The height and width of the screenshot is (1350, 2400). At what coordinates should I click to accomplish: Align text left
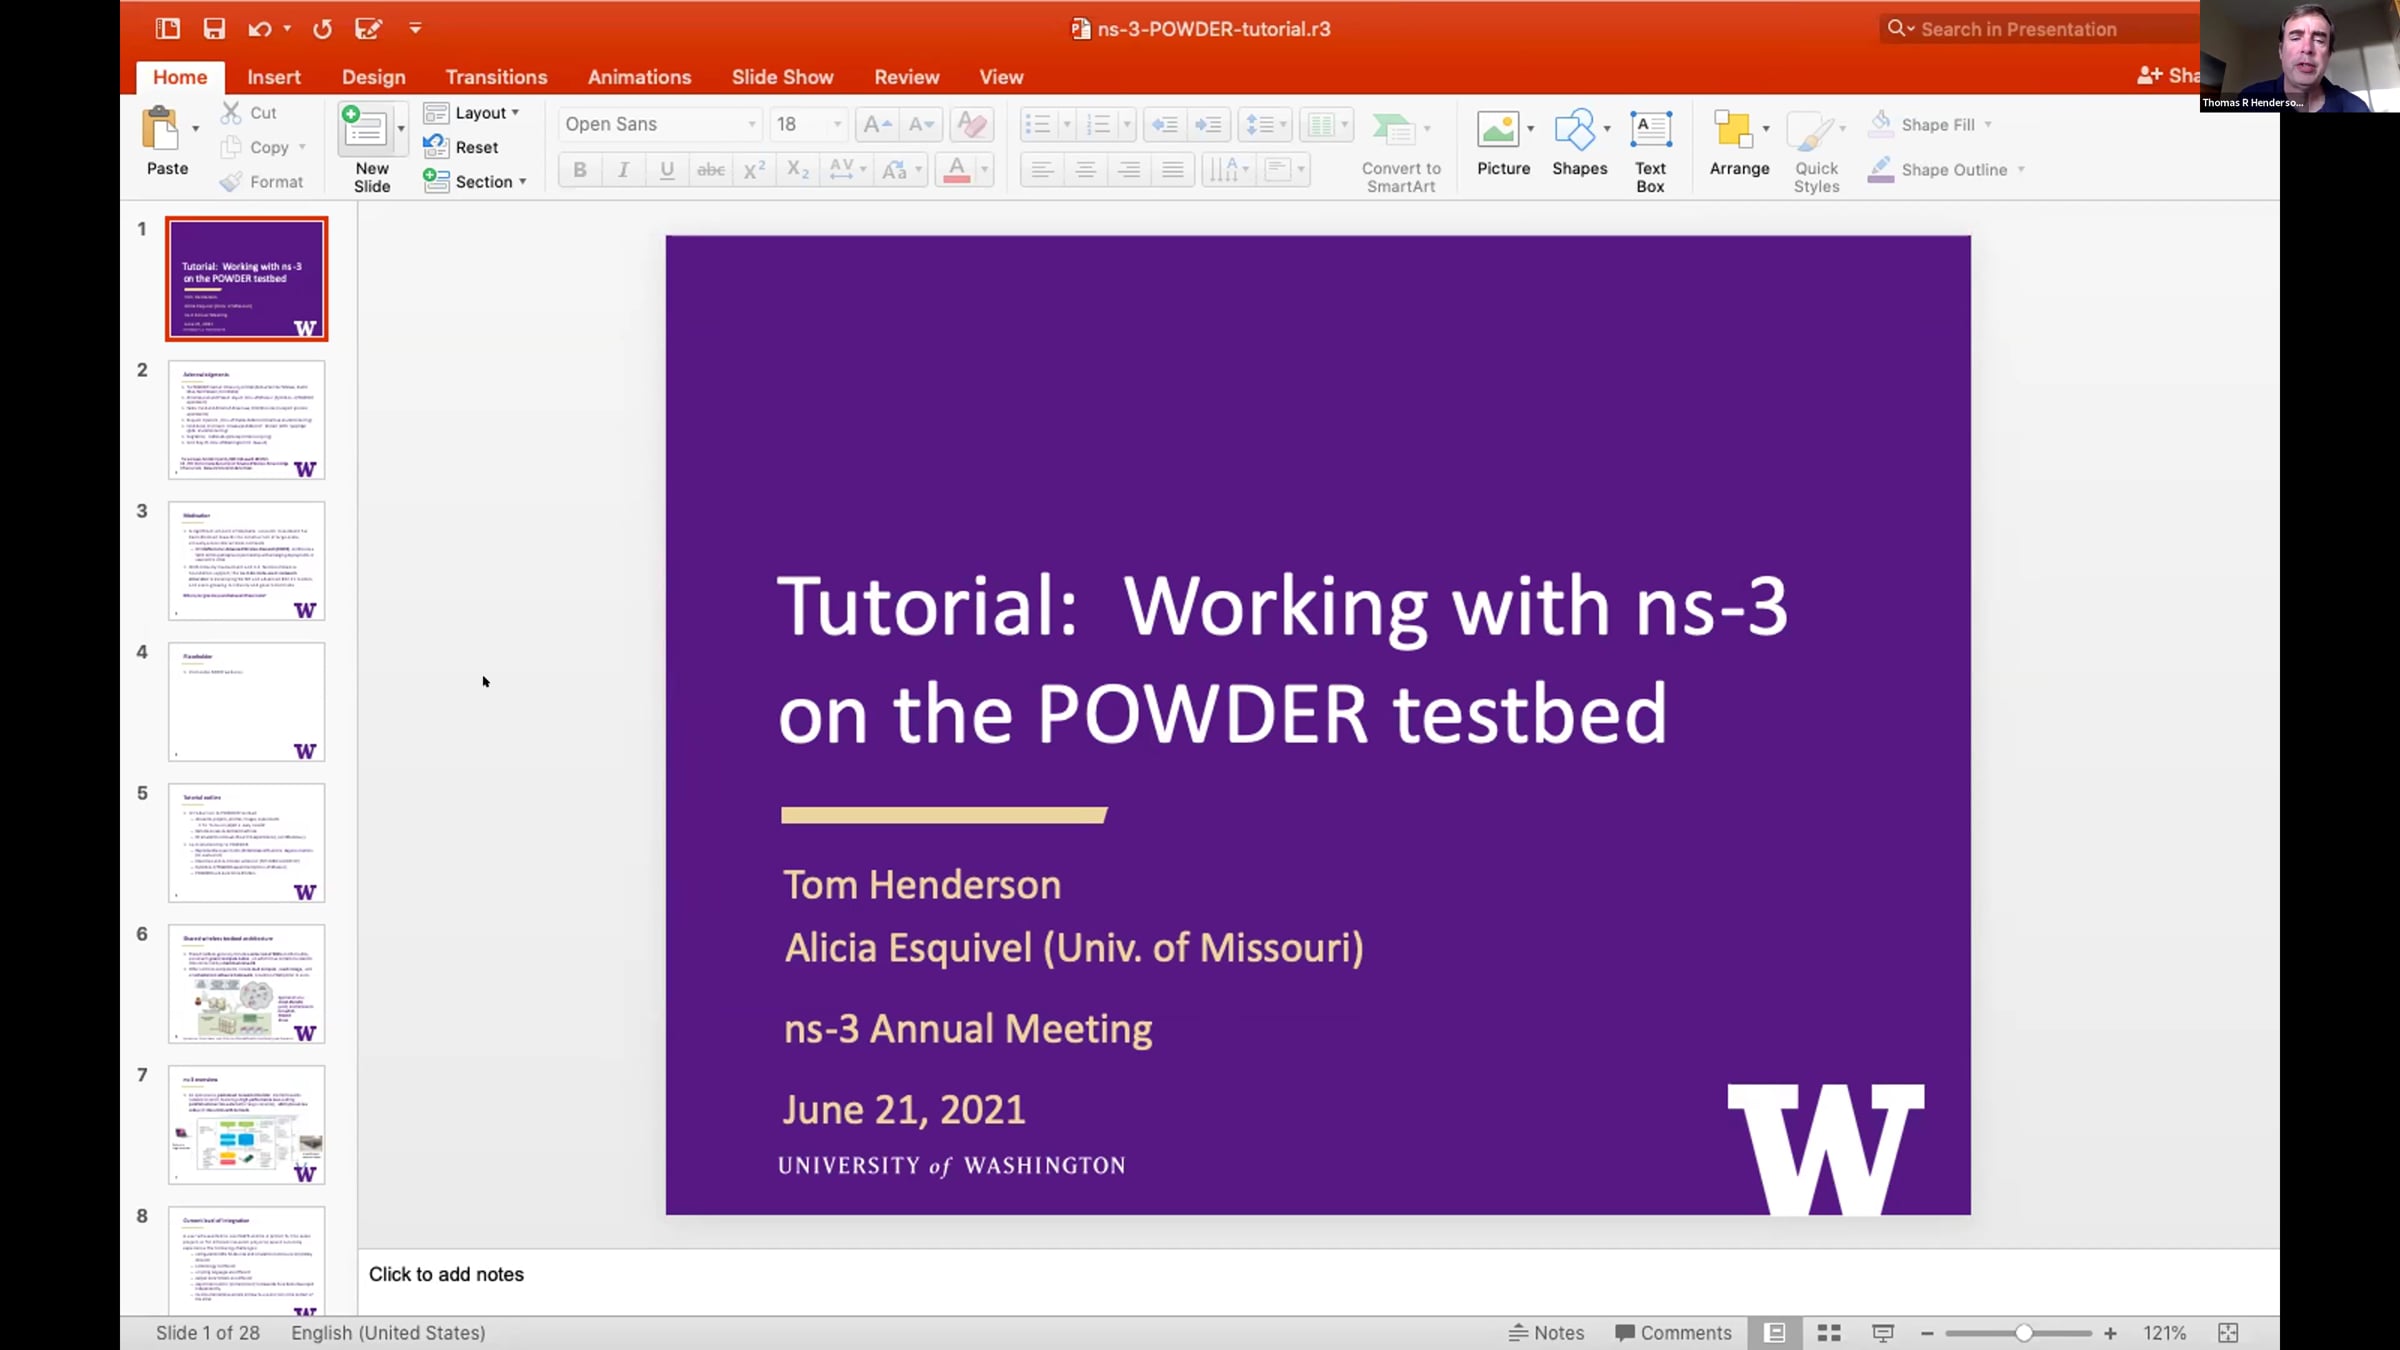1042,170
